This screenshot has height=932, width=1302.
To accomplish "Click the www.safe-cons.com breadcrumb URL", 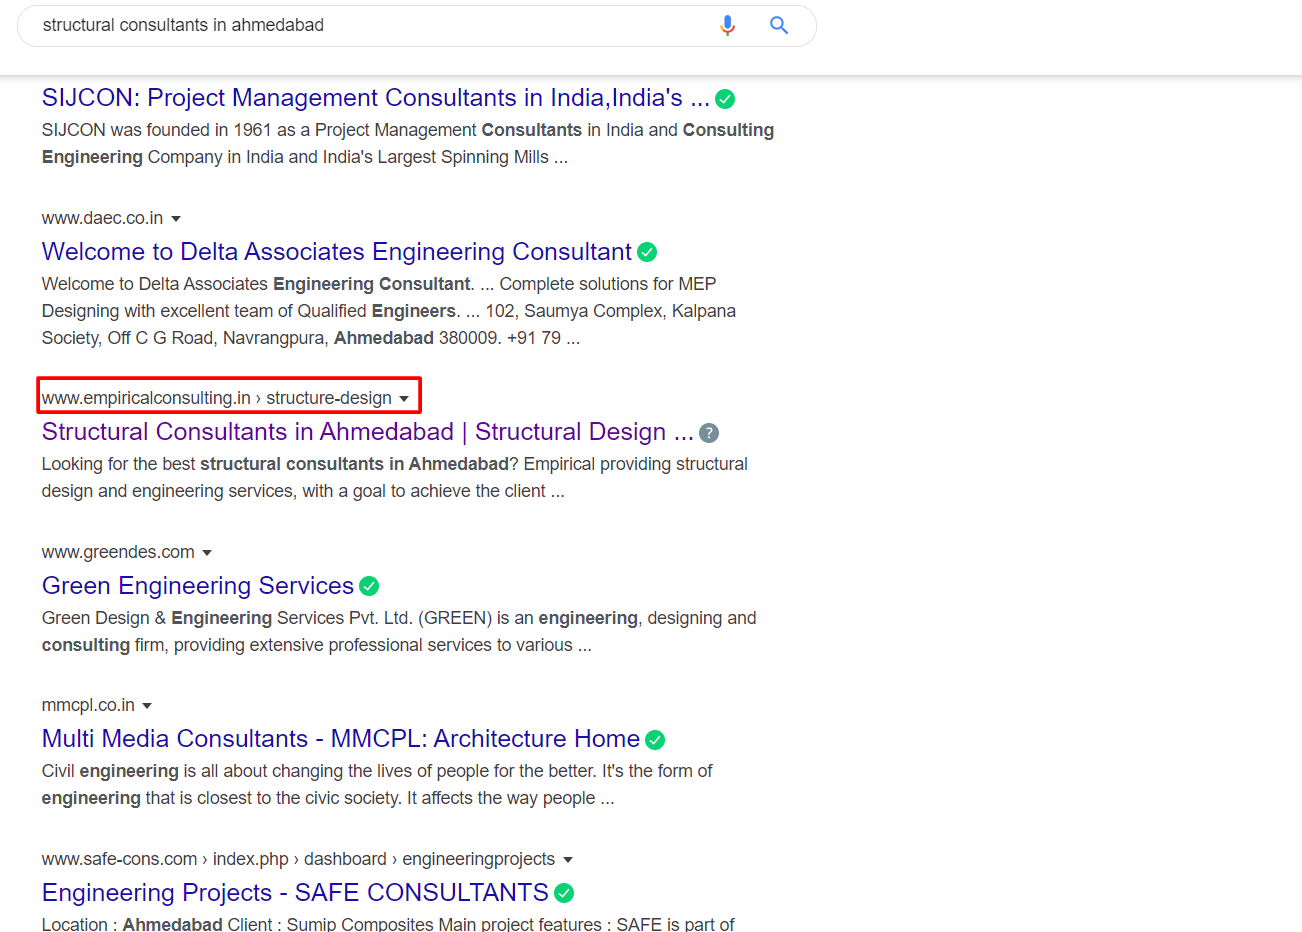I will pyautogui.click(x=298, y=859).
